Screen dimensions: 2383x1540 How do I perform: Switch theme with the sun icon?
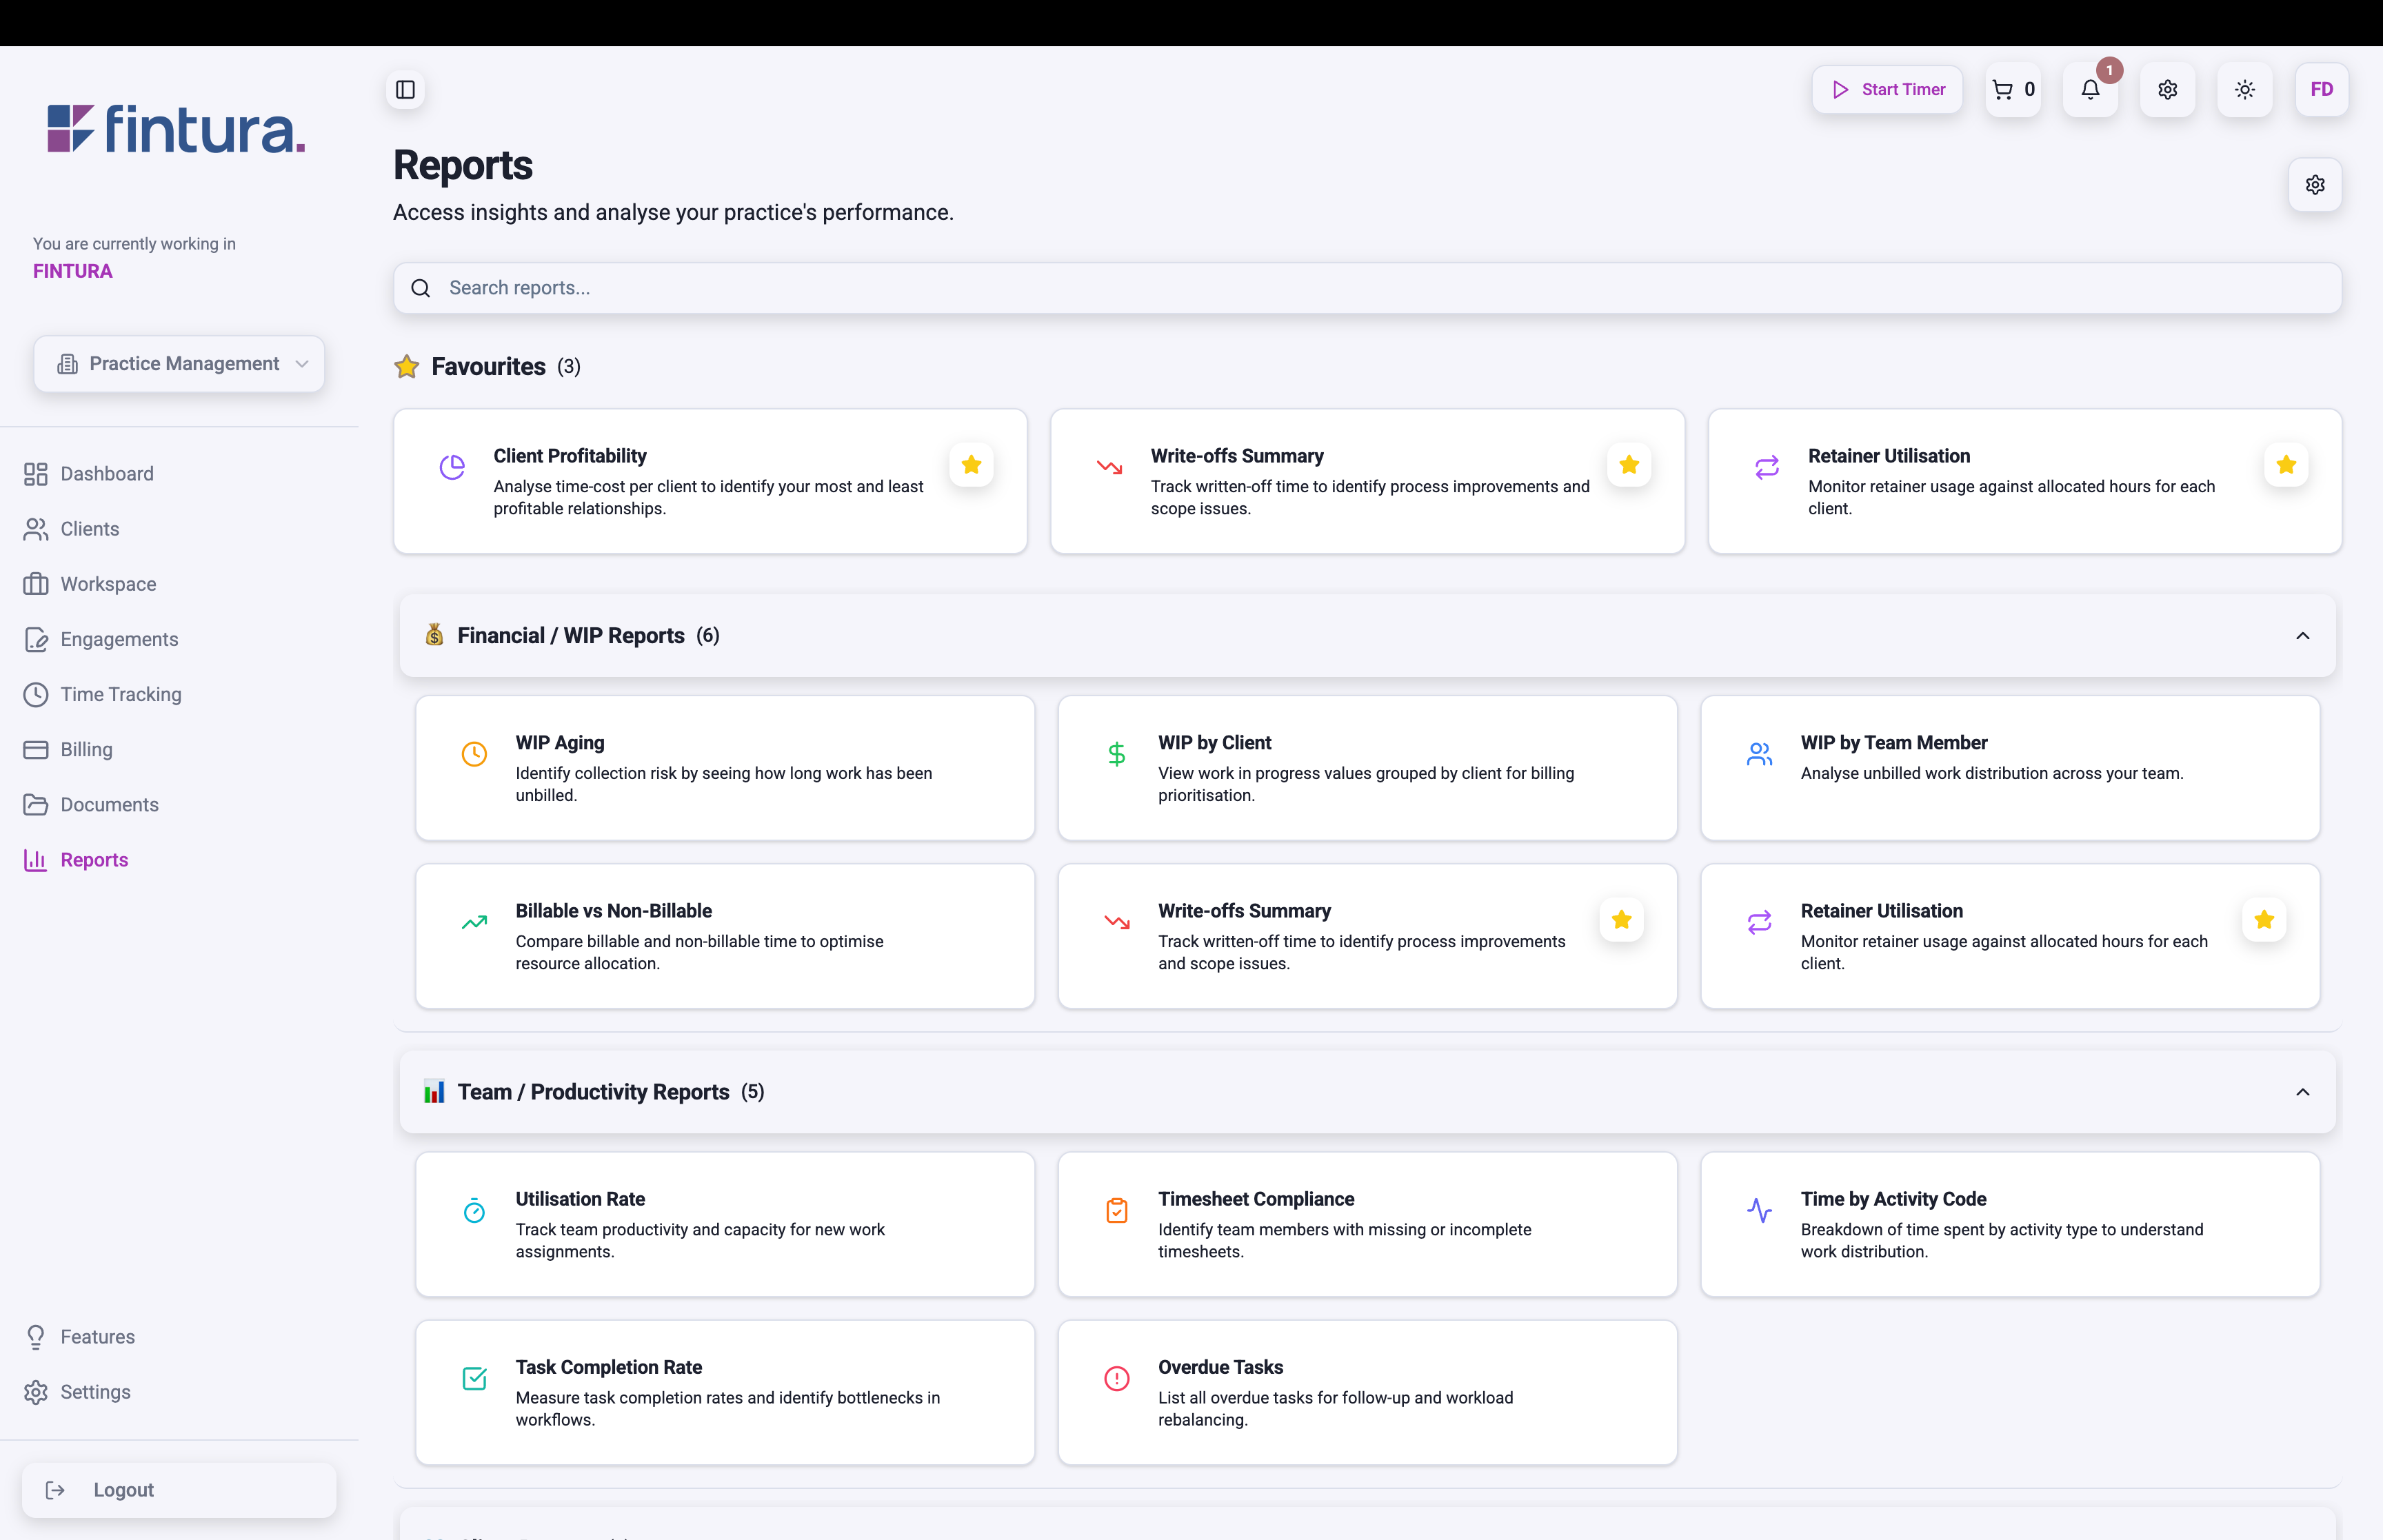point(2244,90)
